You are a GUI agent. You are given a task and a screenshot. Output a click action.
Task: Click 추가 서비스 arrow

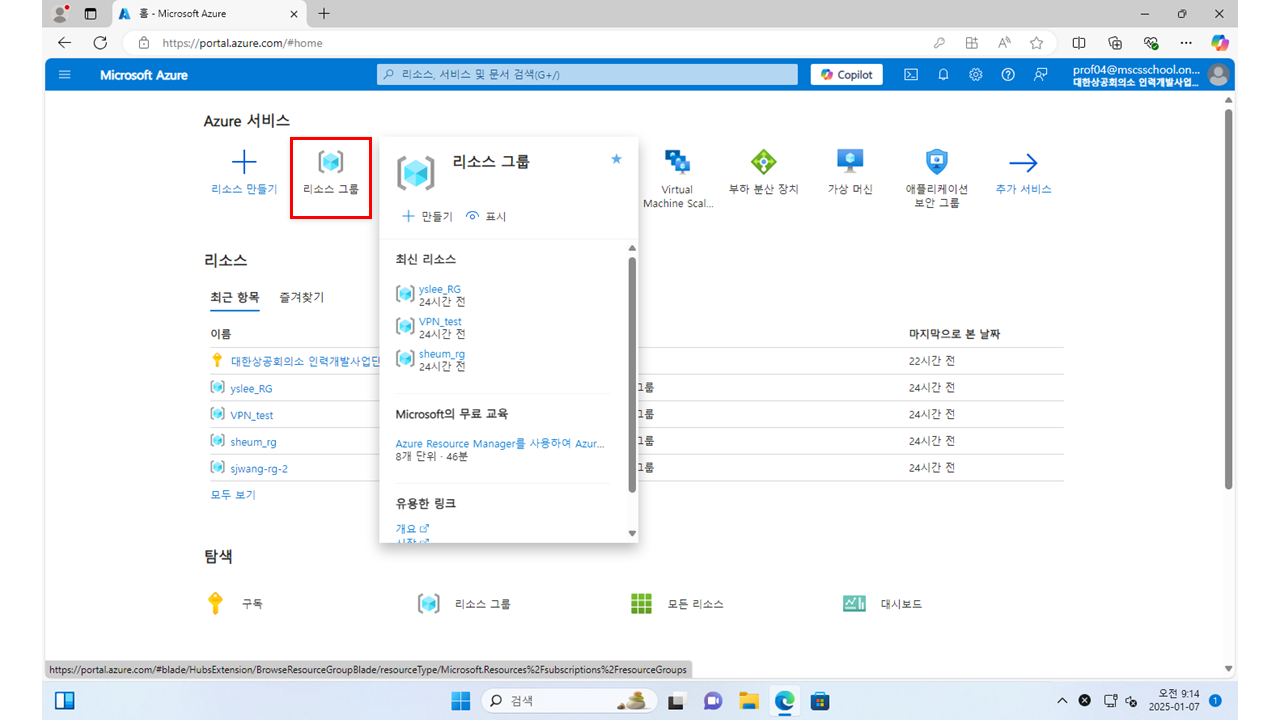[x=1023, y=163]
